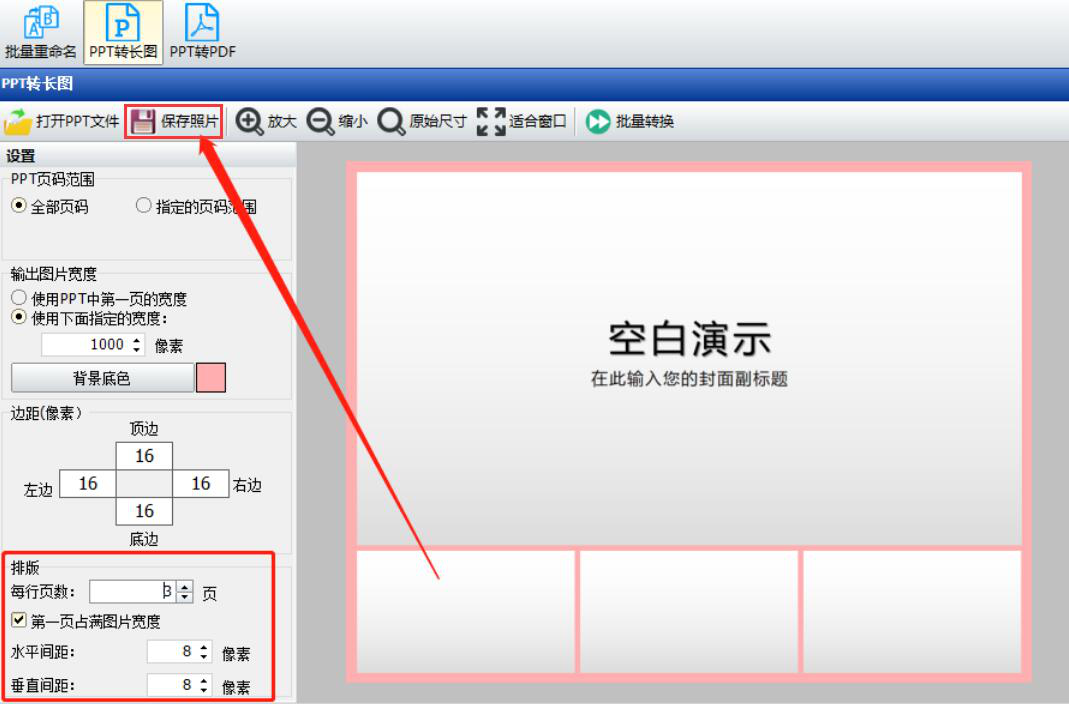The width and height of the screenshot is (1069, 704).
Task: Edit the 底边 bottom margin field
Action: click(x=144, y=511)
